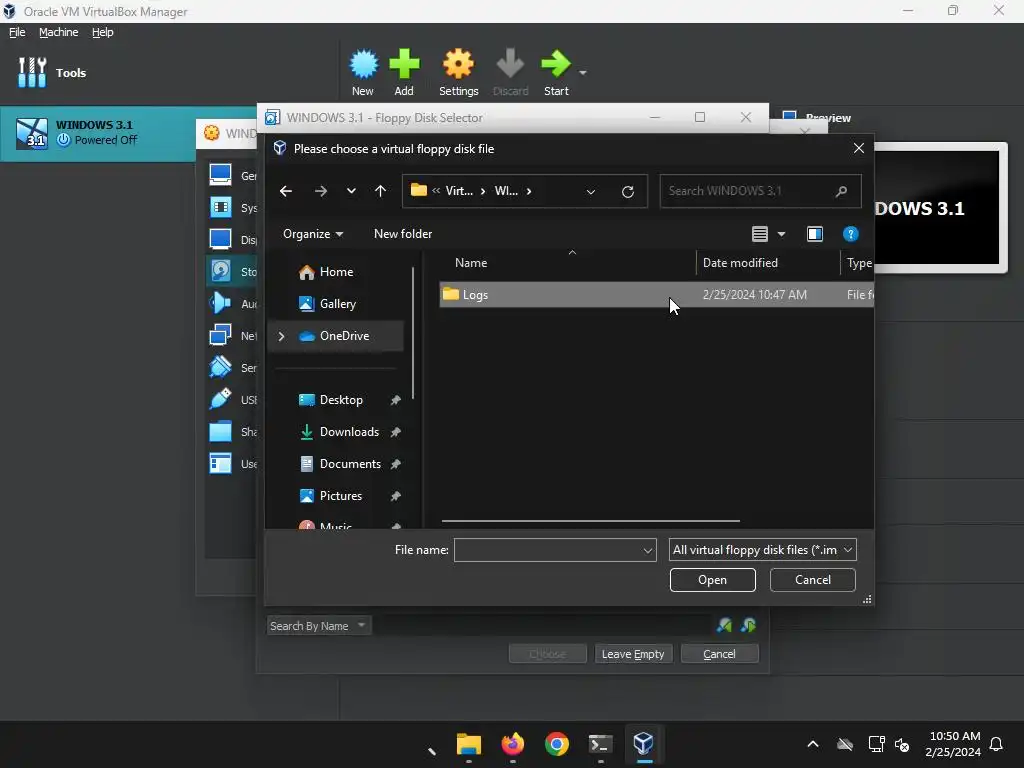Open the notifications bell icon
Screen dimensions: 1024x768
tap(997, 744)
